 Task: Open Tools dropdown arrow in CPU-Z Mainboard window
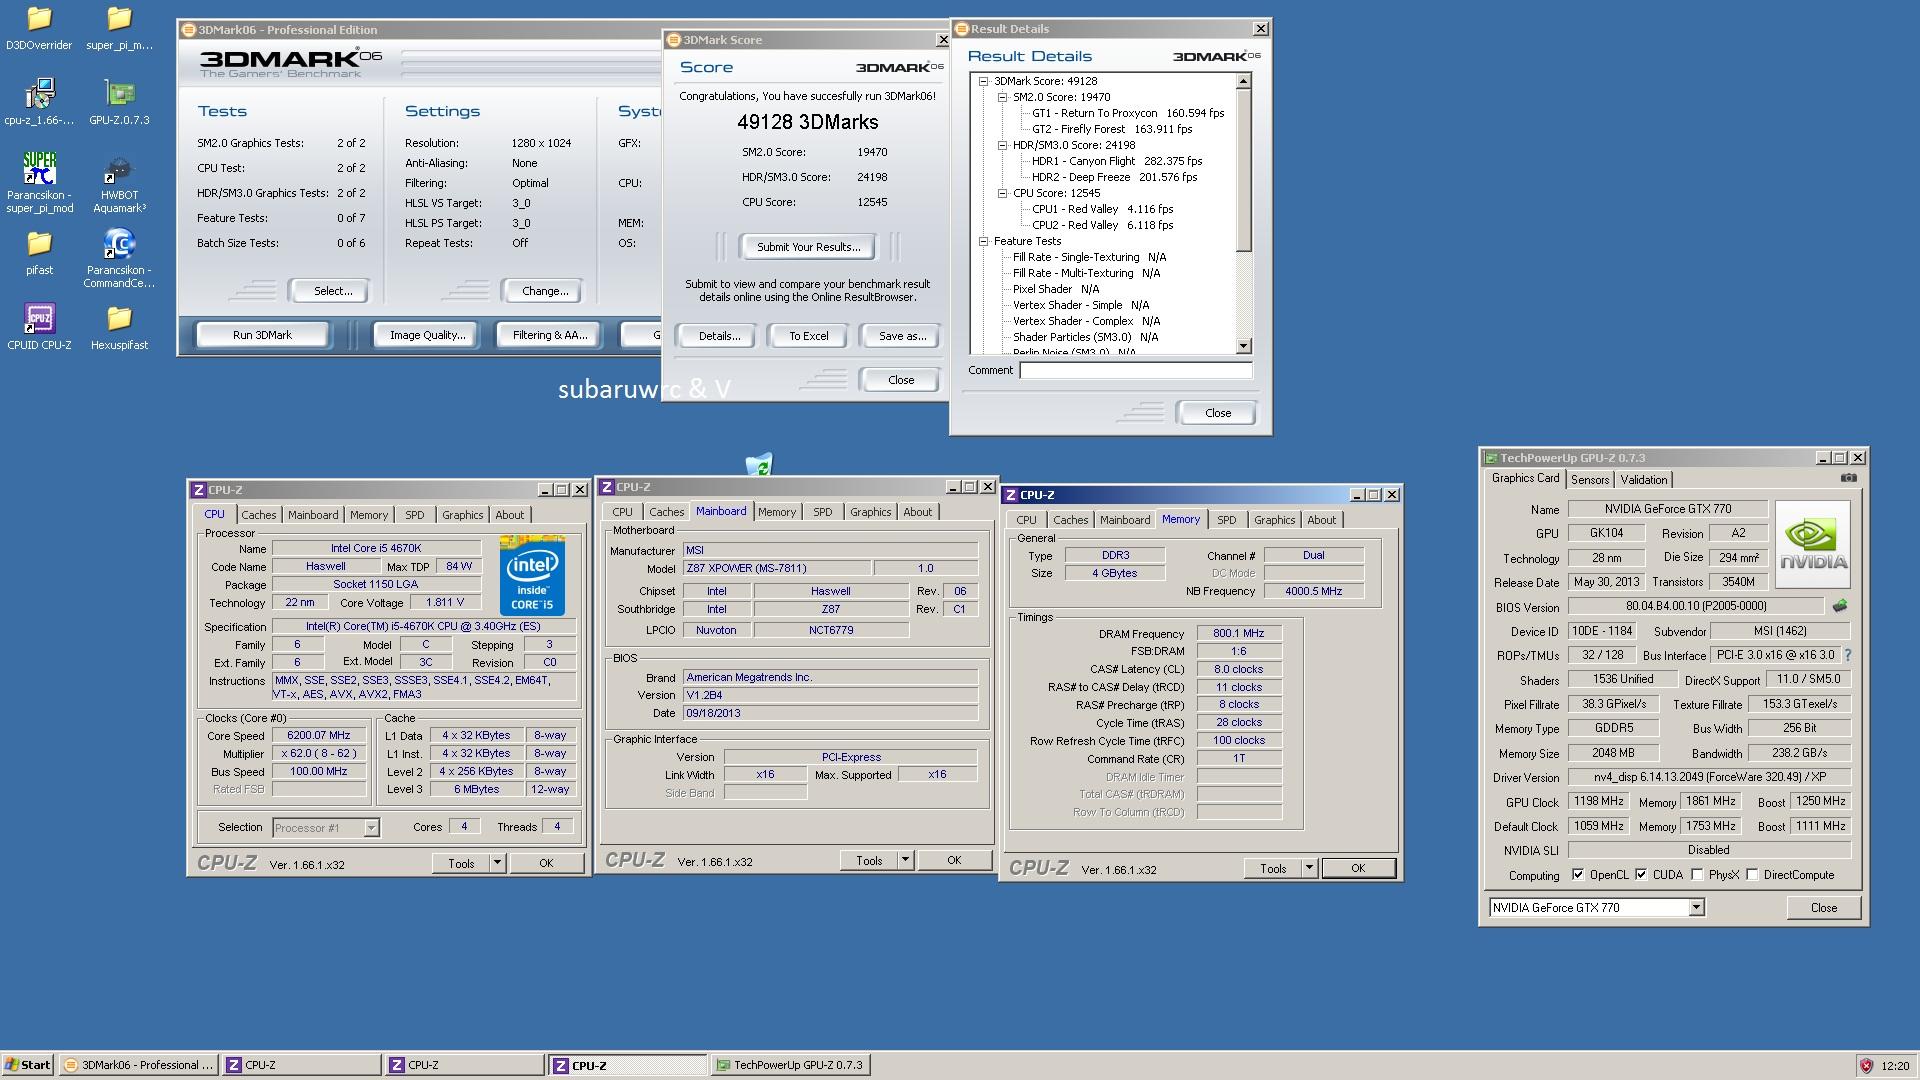pos(905,860)
